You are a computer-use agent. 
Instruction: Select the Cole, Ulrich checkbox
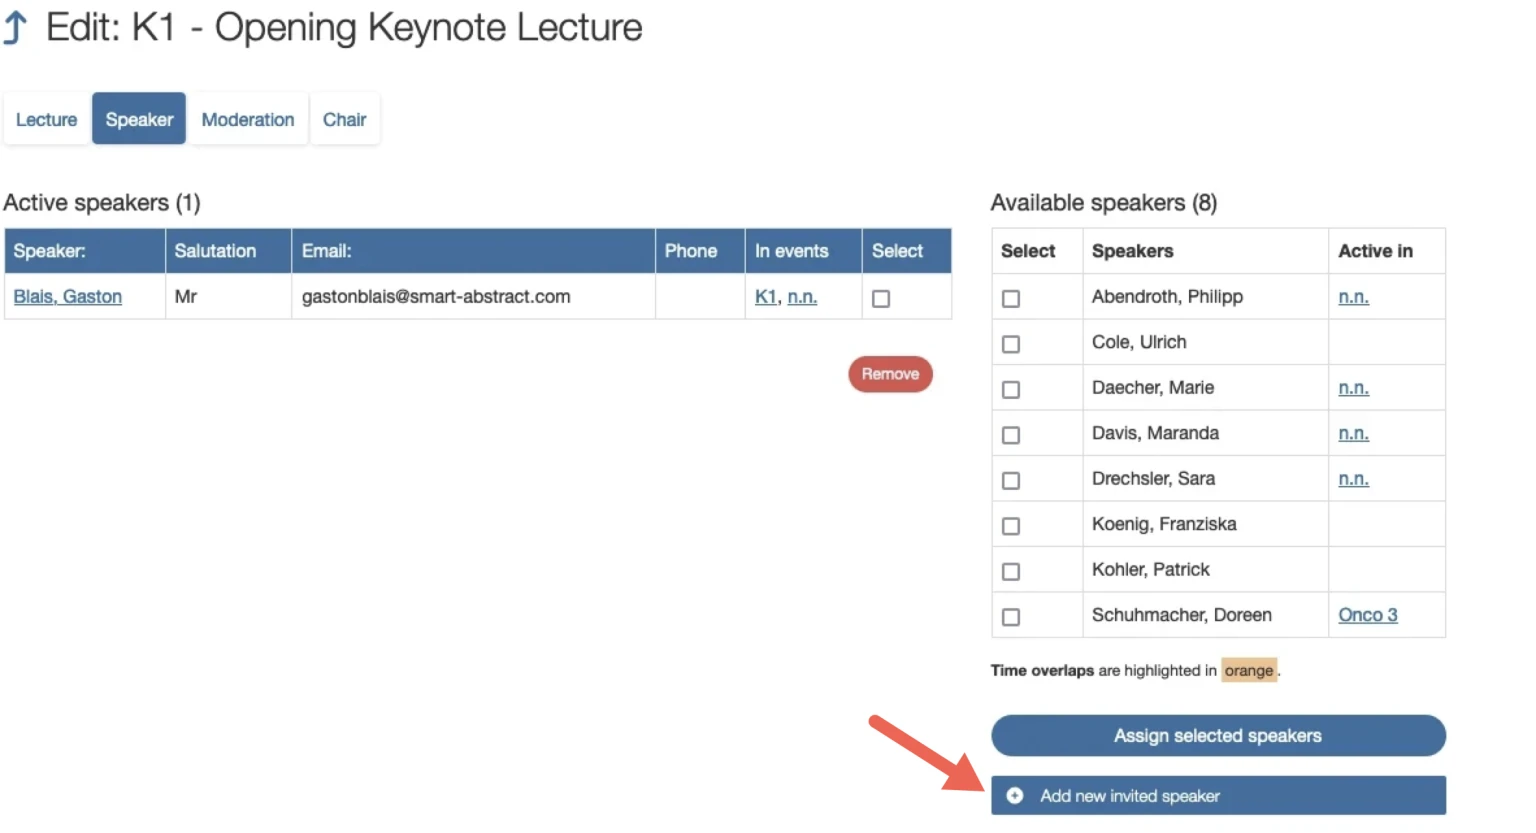point(1011,344)
